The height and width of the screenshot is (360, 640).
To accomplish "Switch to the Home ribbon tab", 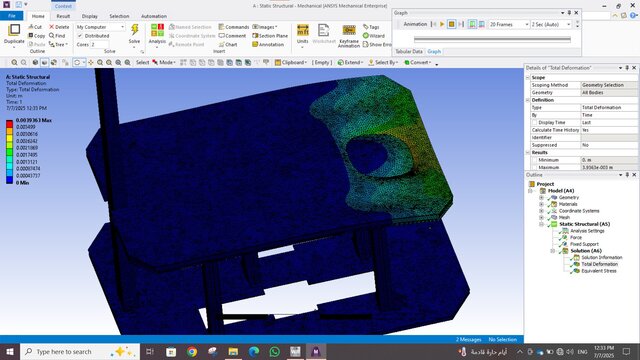I will coord(38,16).
